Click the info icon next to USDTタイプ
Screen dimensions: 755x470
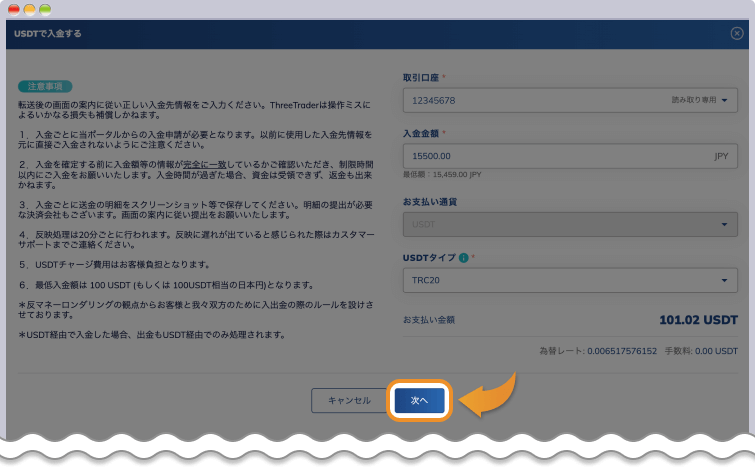coord(463,258)
